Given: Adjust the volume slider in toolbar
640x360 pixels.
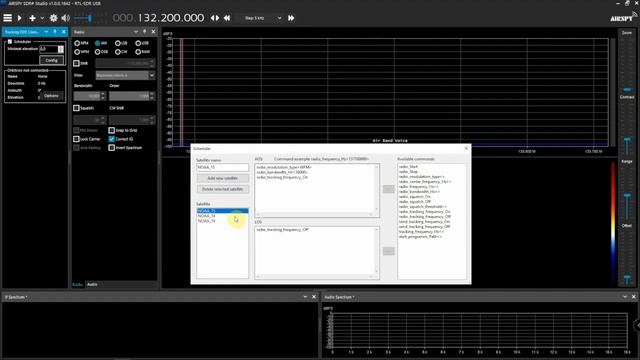Looking at the screenshot, I should tap(90, 18).
